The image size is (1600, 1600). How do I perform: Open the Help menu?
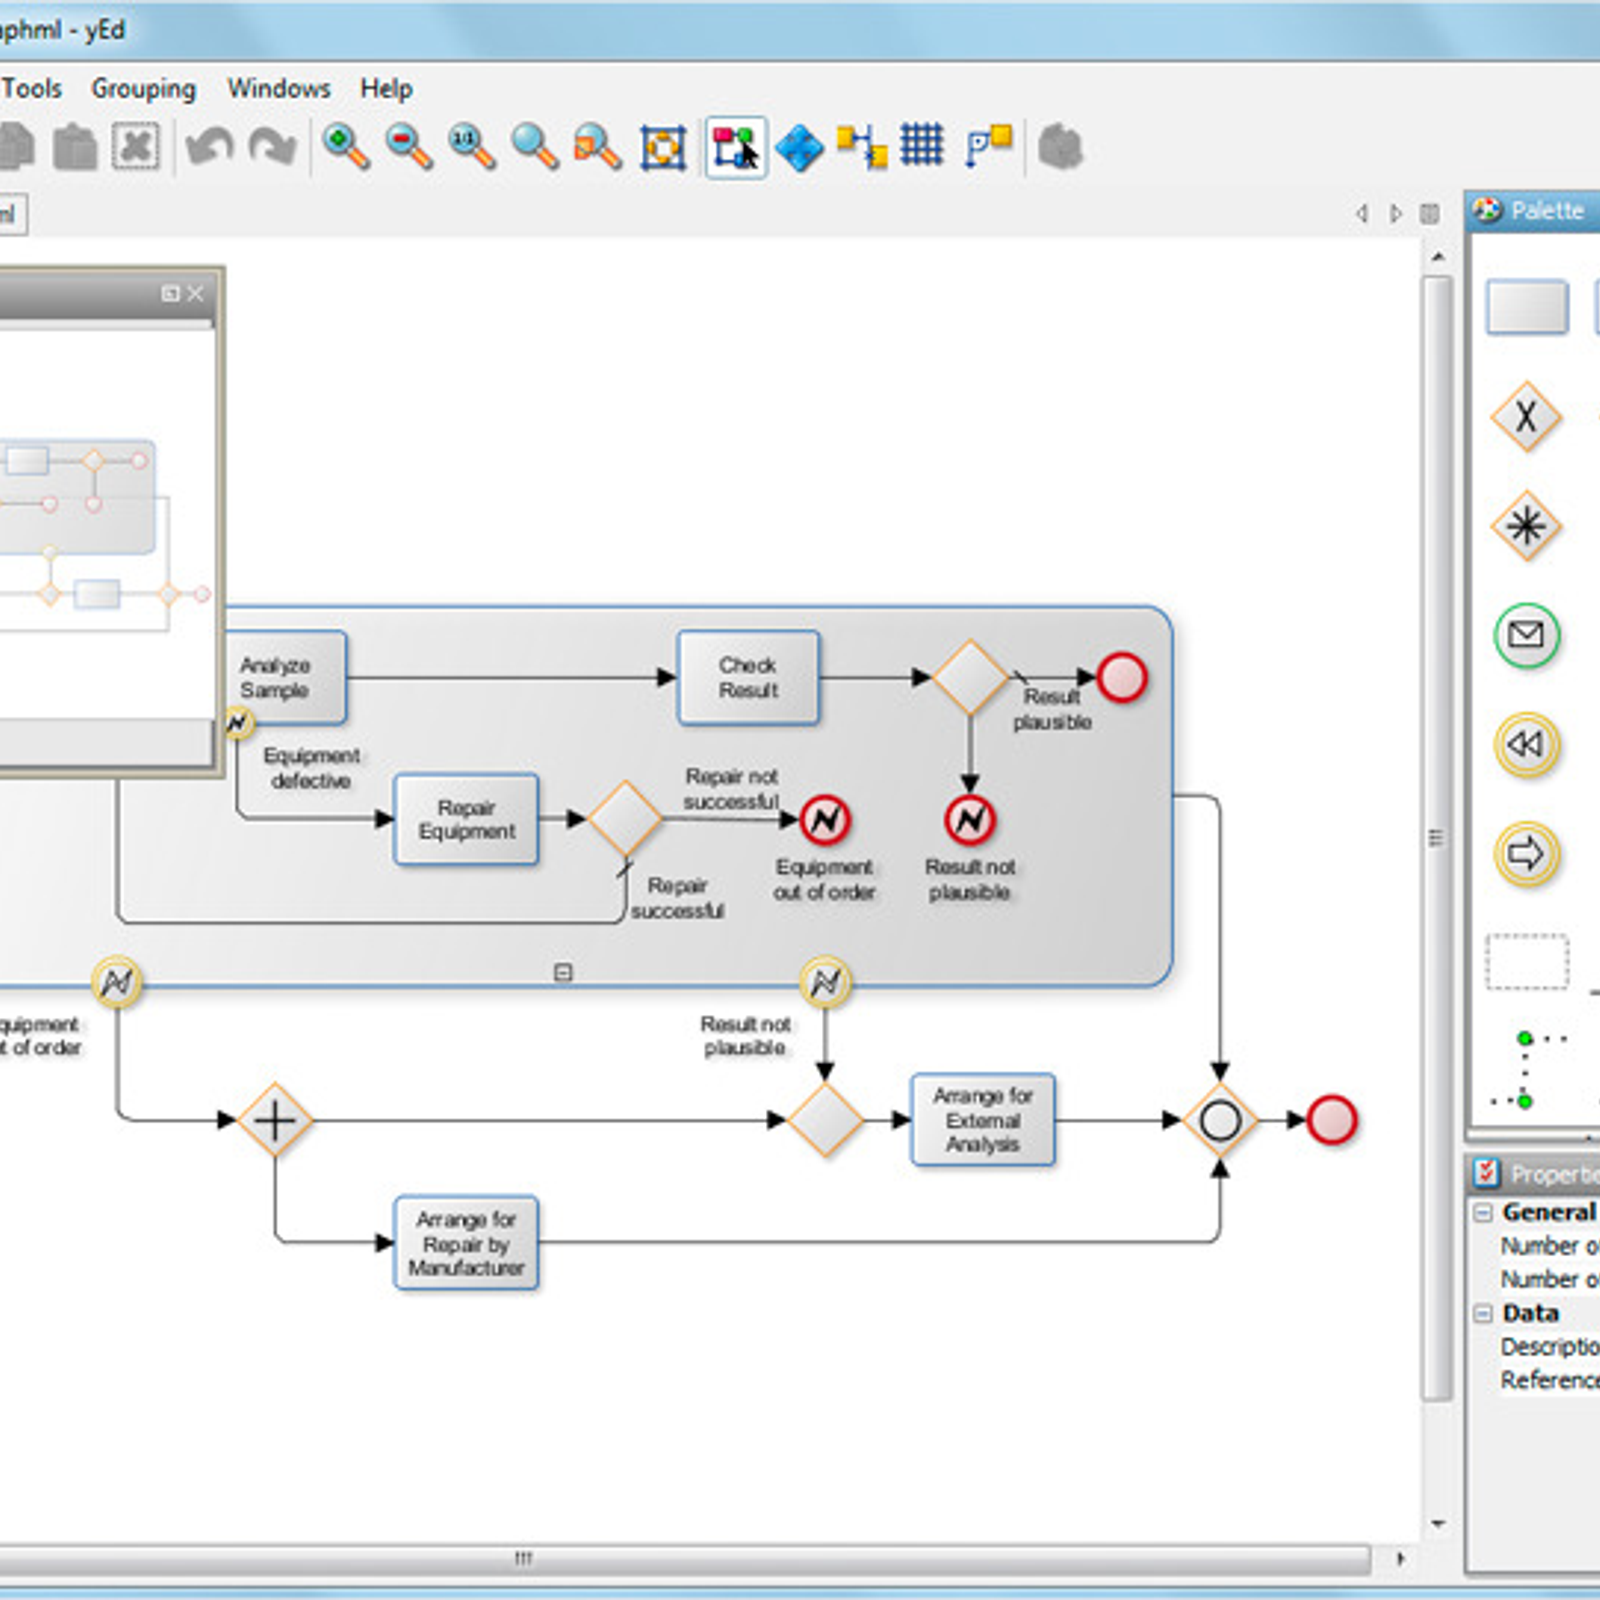386,89
